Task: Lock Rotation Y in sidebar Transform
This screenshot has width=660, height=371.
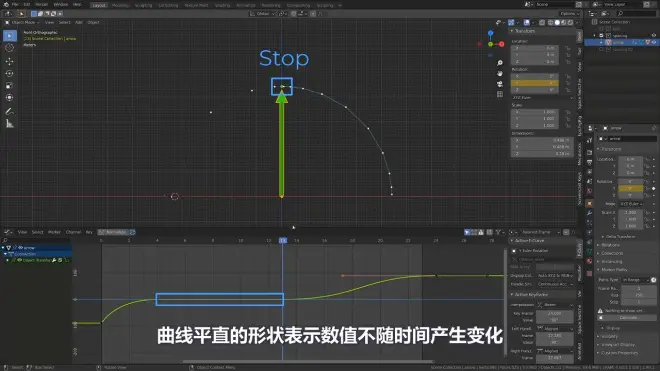Action: coord(567,83)
